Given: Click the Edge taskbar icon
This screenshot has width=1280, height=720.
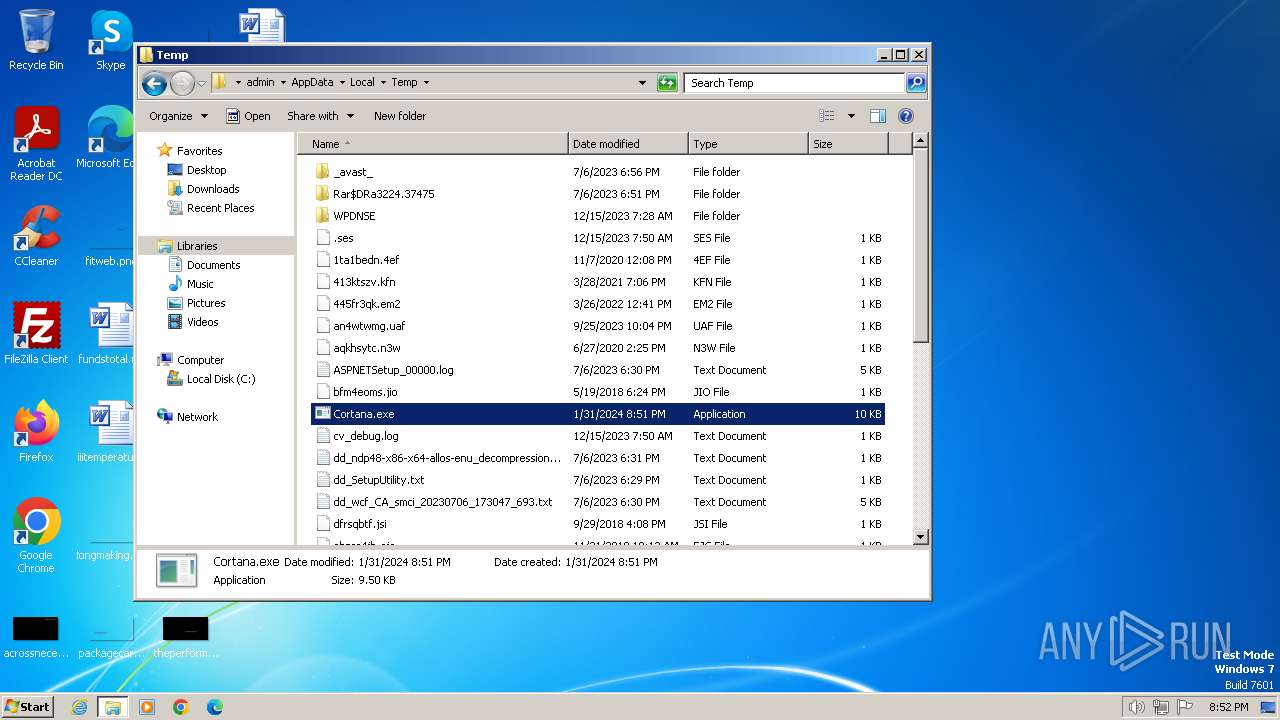Looking at the screenshot, I should 214,707.
